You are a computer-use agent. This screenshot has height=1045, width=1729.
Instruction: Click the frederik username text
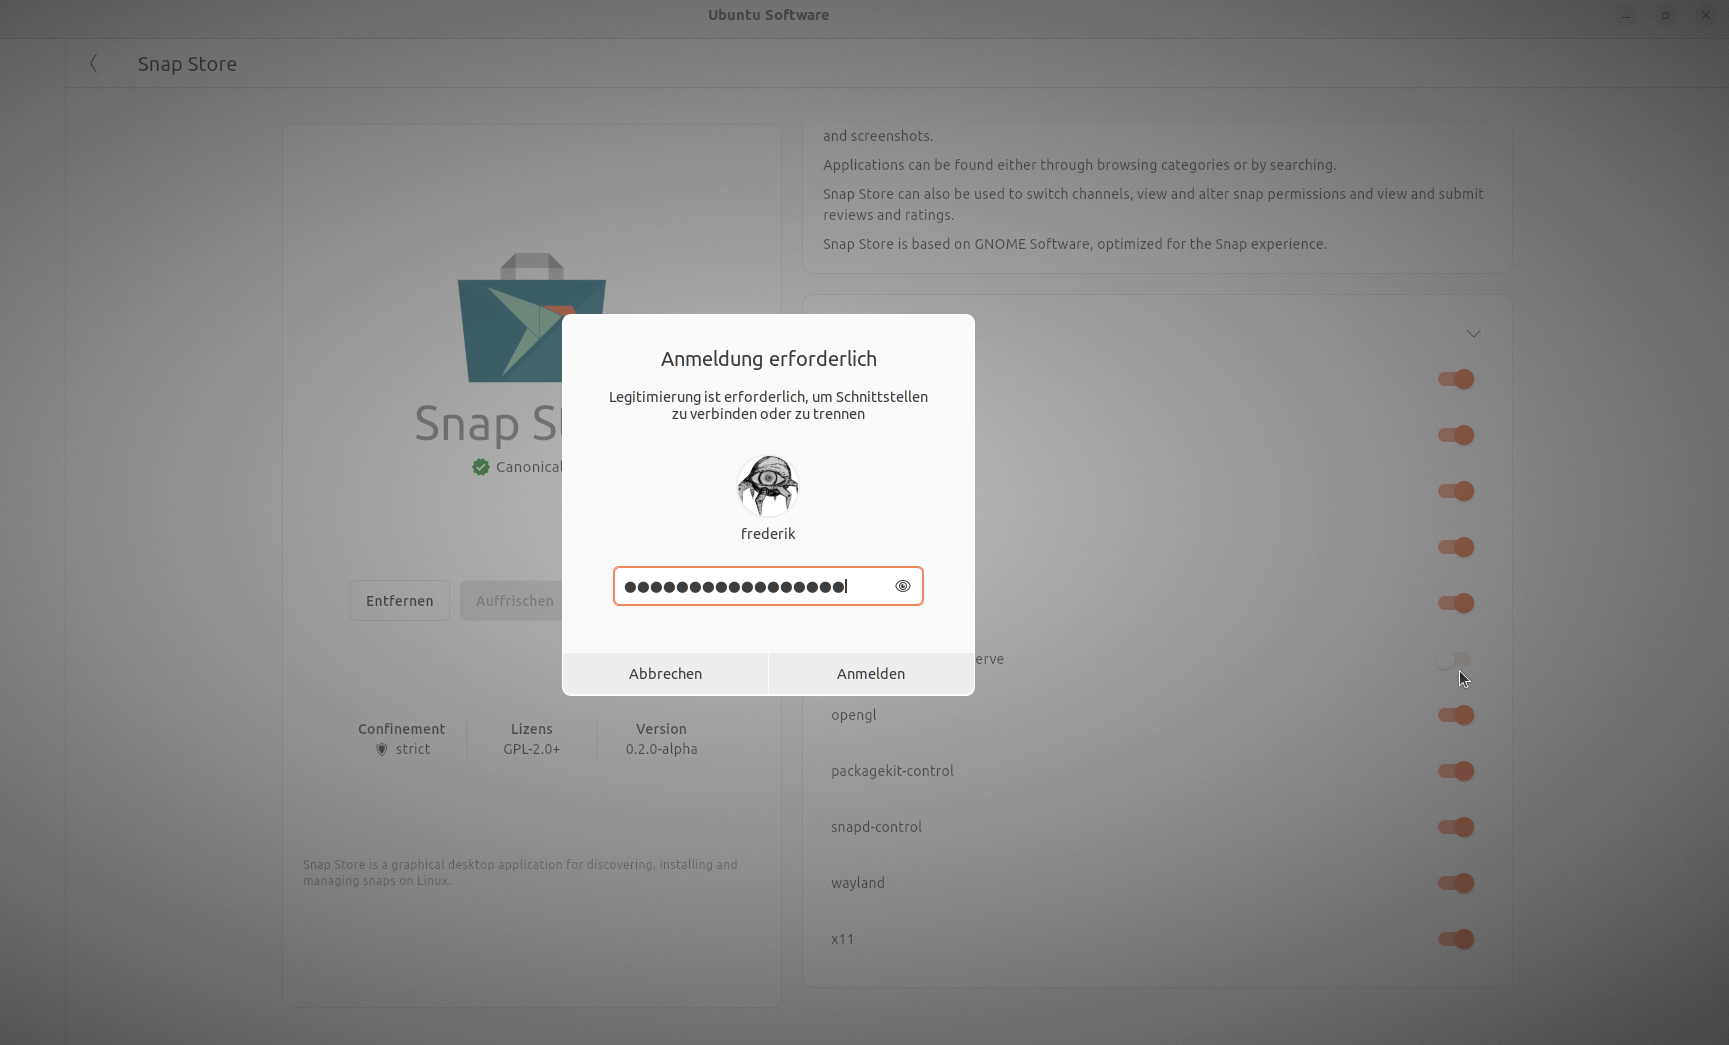point(768,534)
